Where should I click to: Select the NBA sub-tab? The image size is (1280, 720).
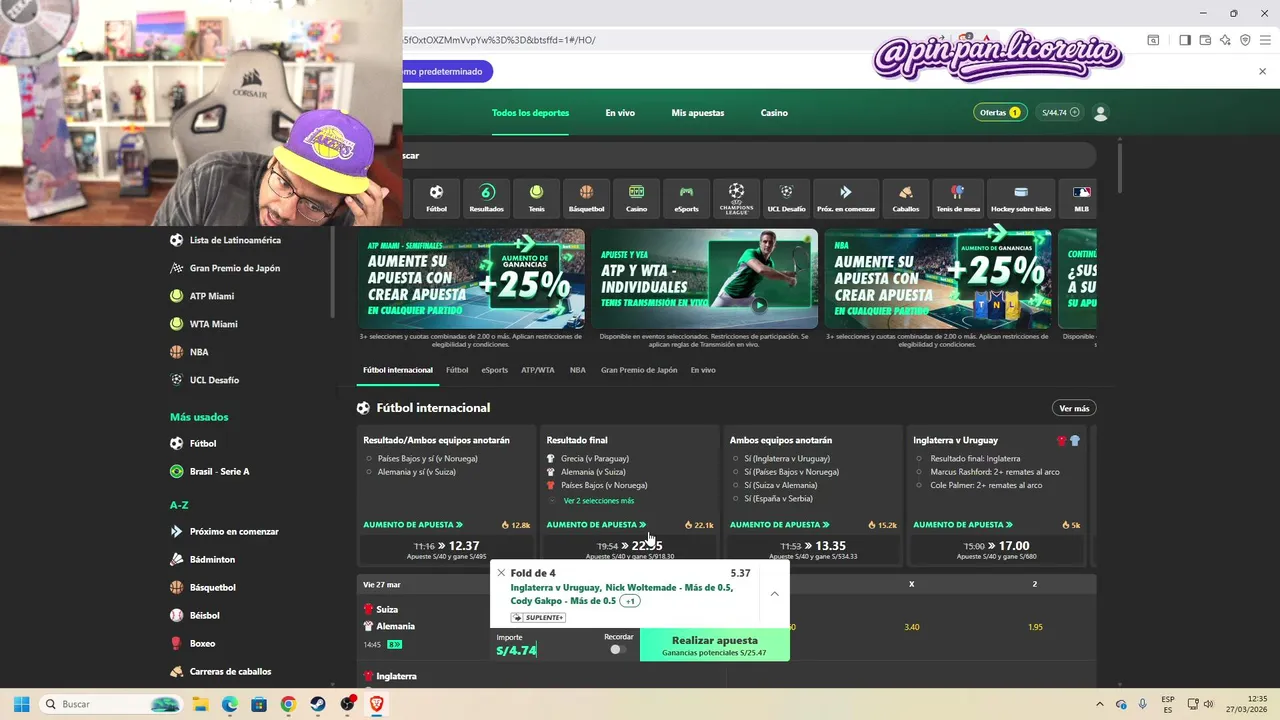tap(578, 370)
